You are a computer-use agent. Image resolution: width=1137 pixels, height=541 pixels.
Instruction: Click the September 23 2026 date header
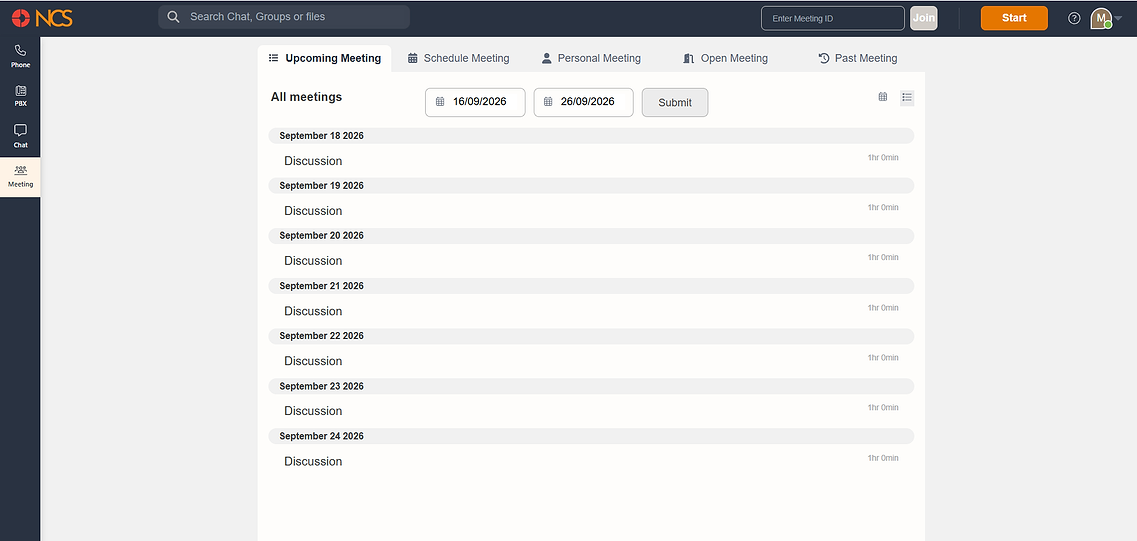(591, 386)
